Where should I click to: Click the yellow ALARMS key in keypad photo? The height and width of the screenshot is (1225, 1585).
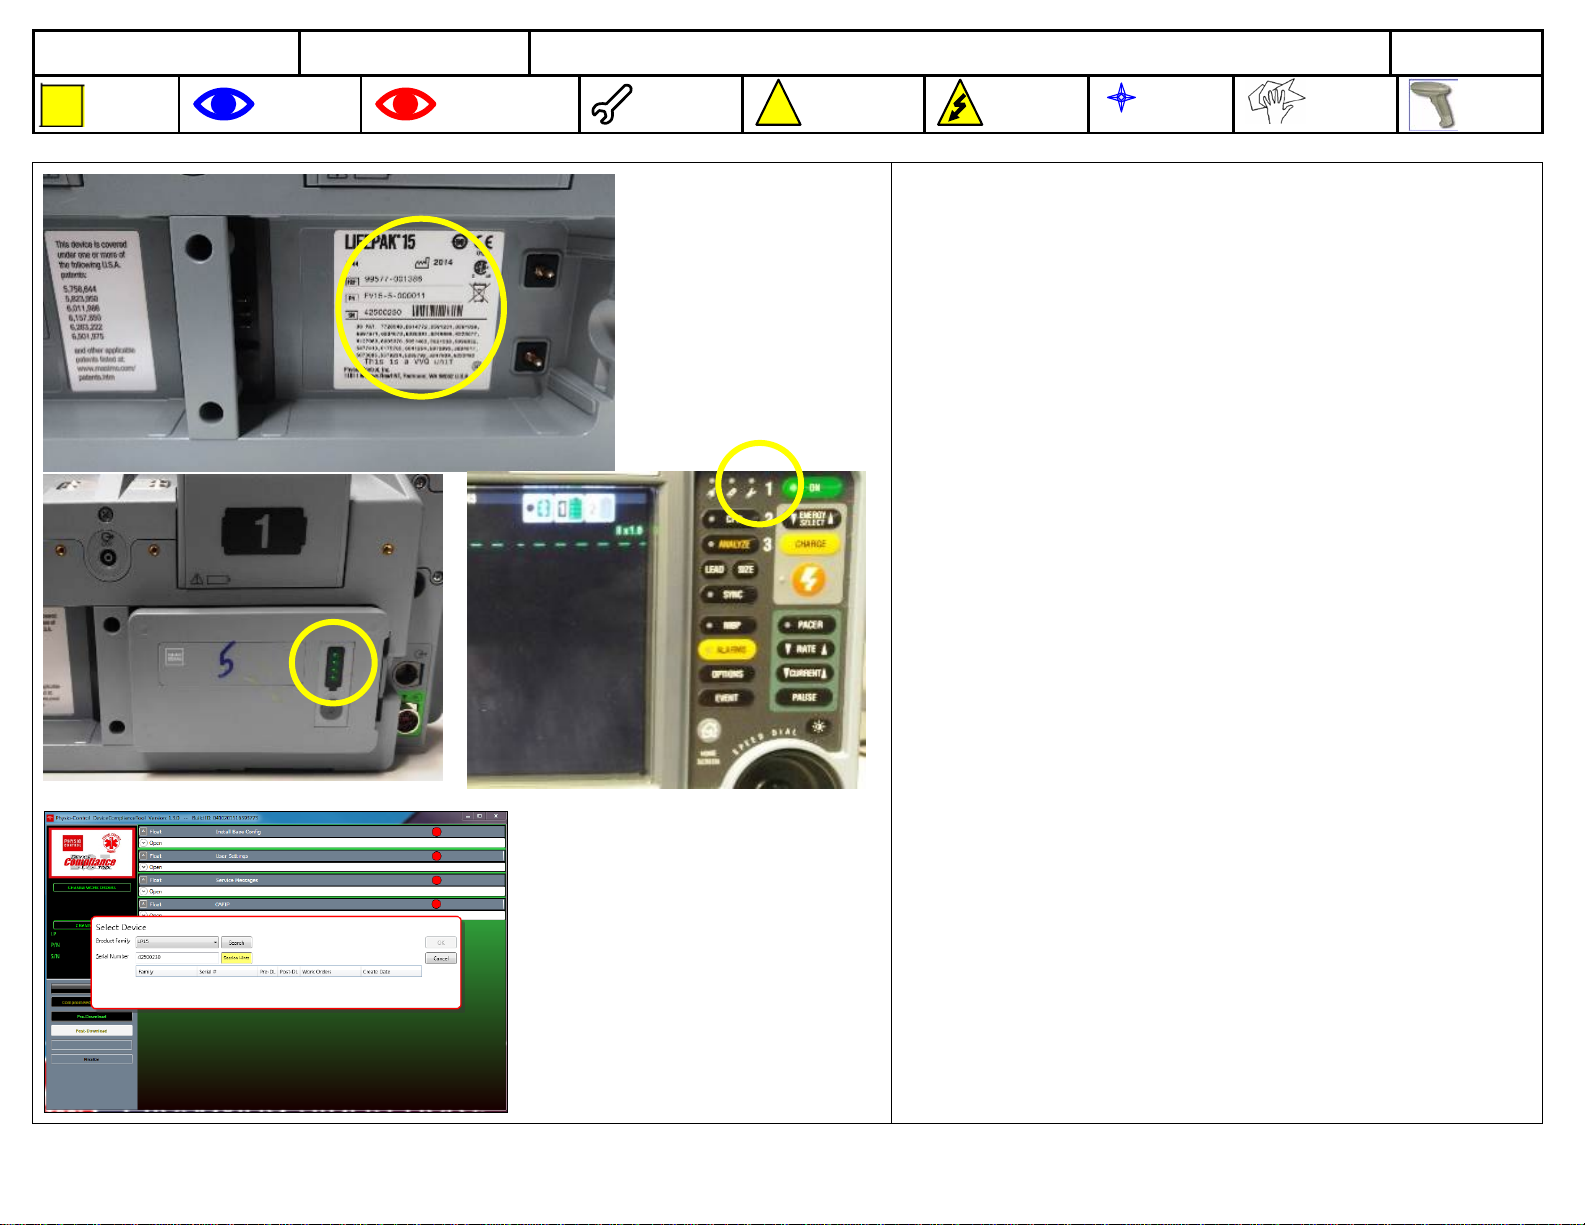click(x=728, y=650)
